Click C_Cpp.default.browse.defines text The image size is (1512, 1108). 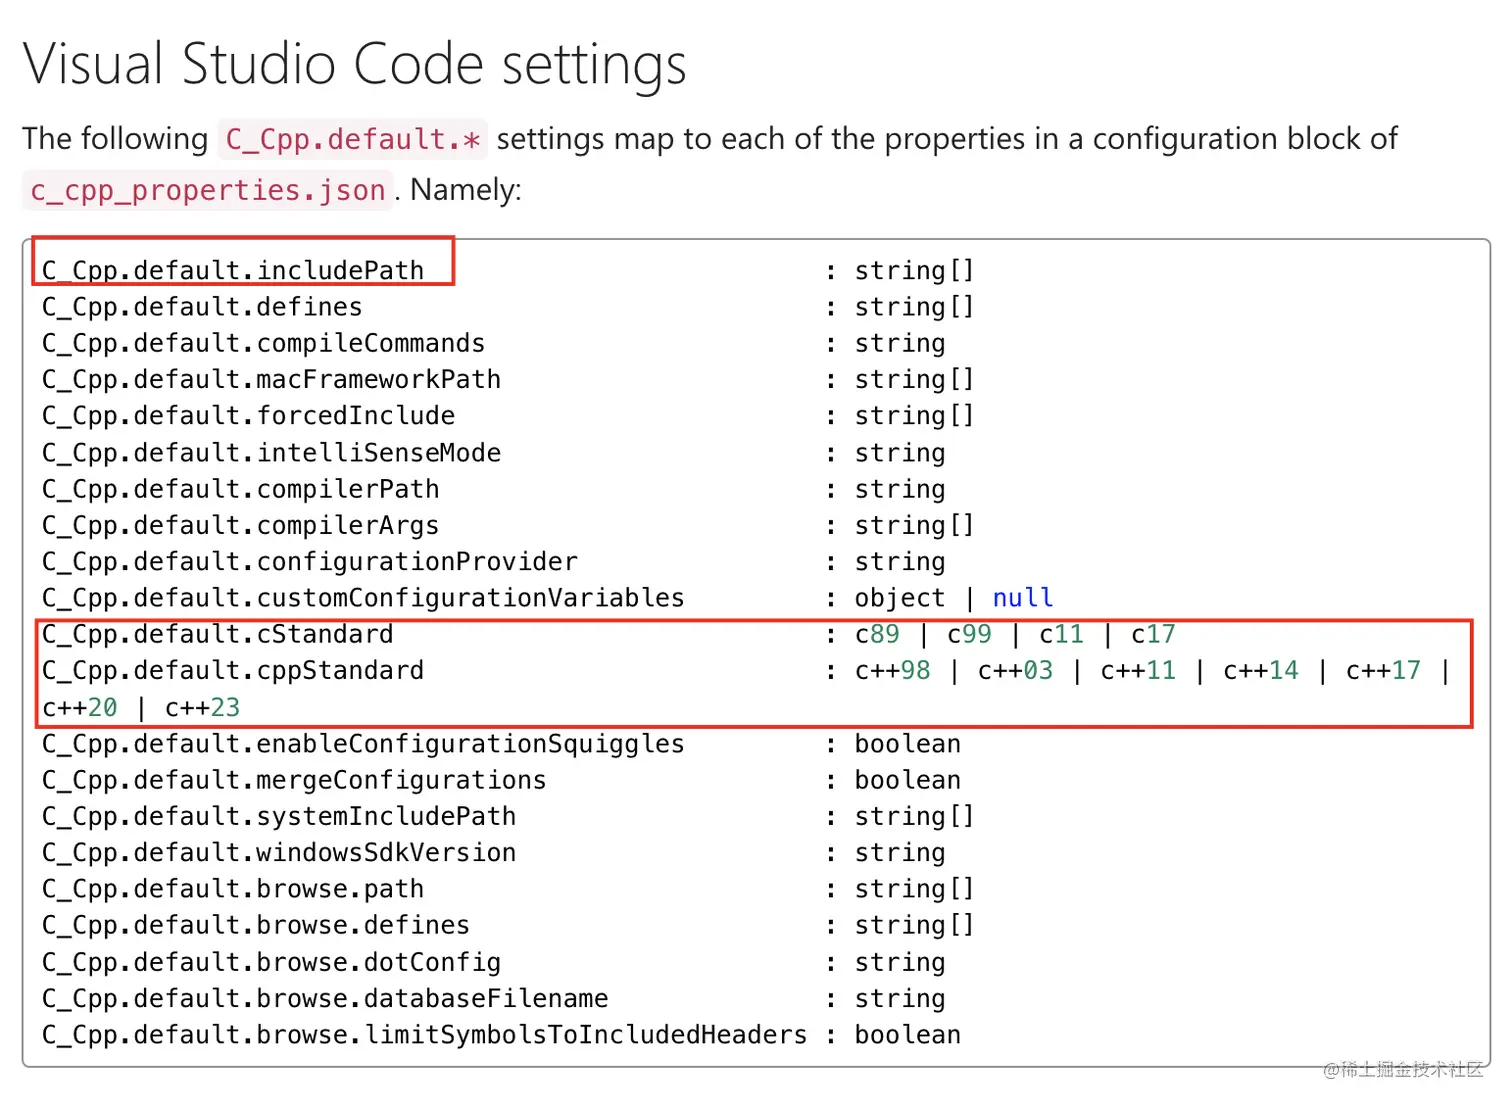click(x=256, y=926)
